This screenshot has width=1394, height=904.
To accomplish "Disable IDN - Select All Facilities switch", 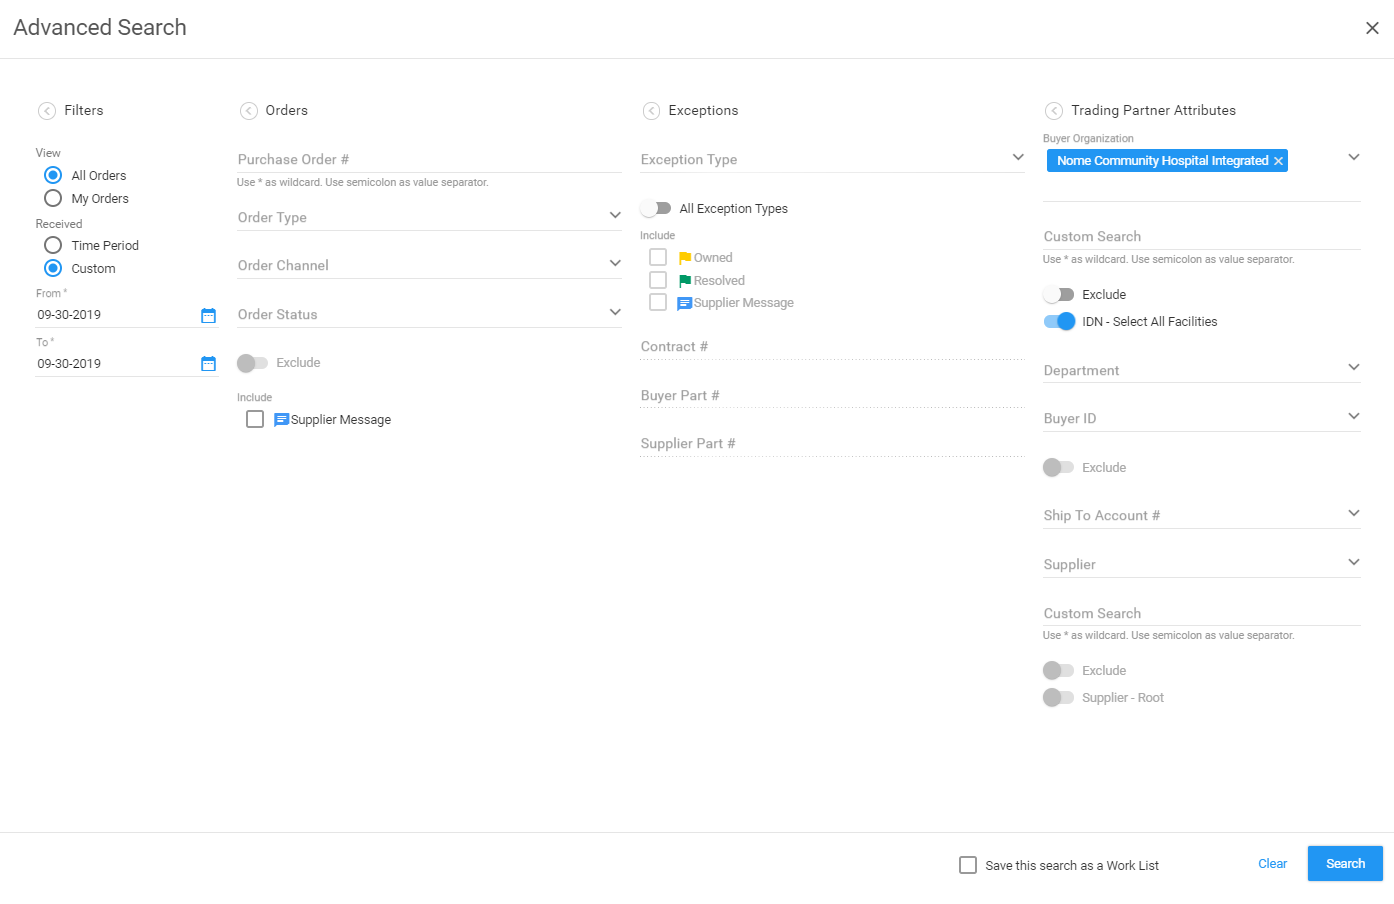I will click(1059, 321).
